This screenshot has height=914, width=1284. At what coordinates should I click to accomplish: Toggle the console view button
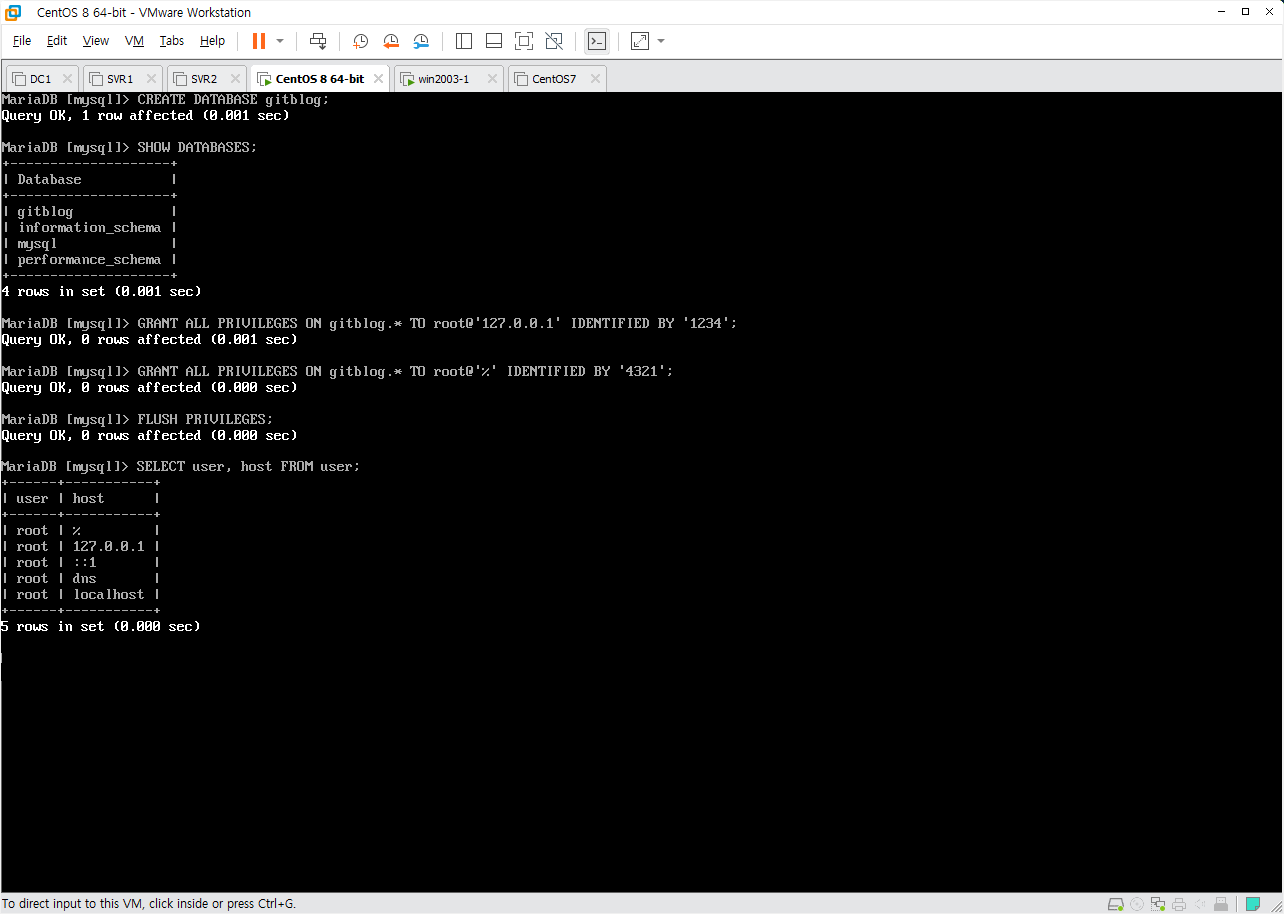(597, 41)
